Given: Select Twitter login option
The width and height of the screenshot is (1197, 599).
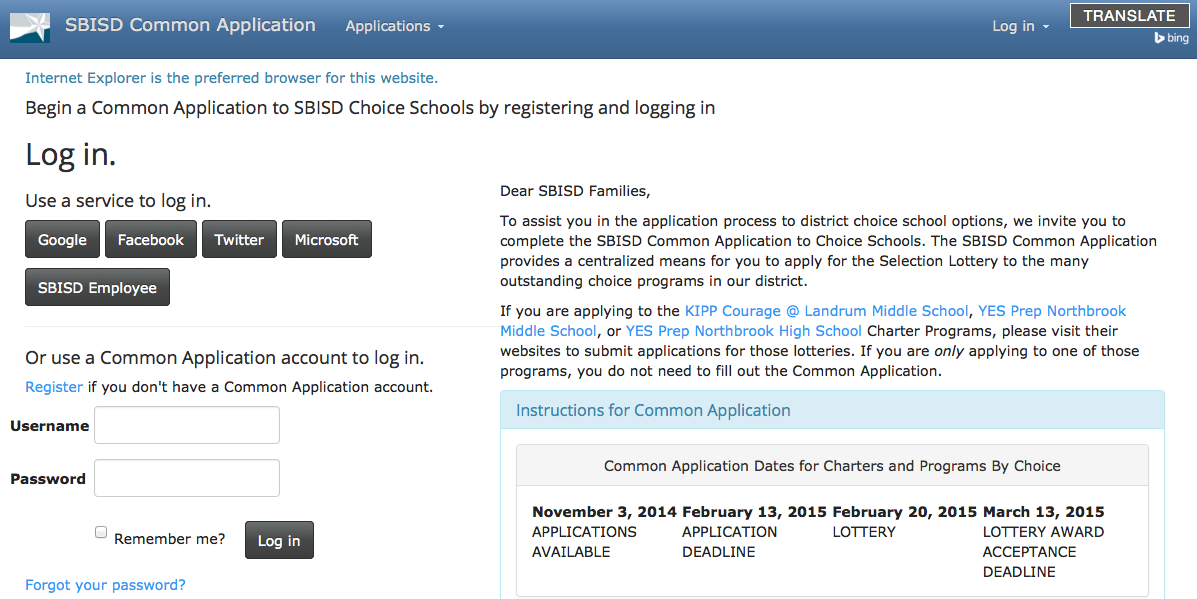Looking at the screenshot, I should pos(239,240).
